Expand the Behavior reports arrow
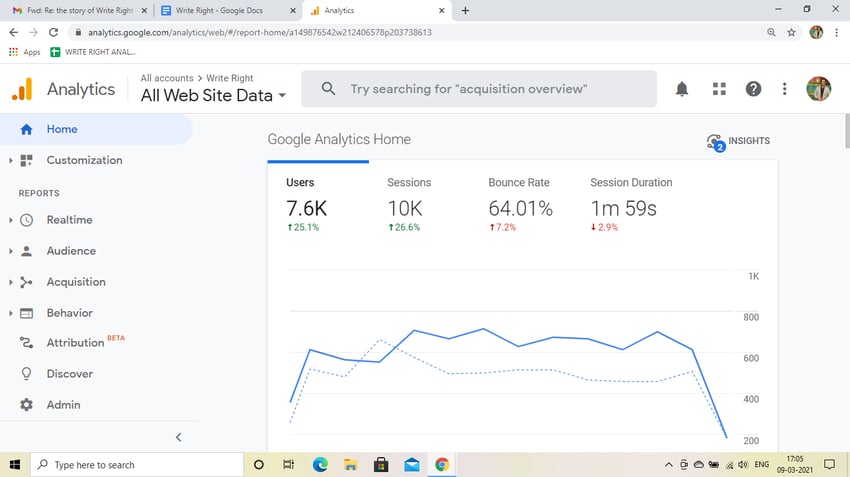Viewport: 850px width, 477px height. [x=10, y=313]
